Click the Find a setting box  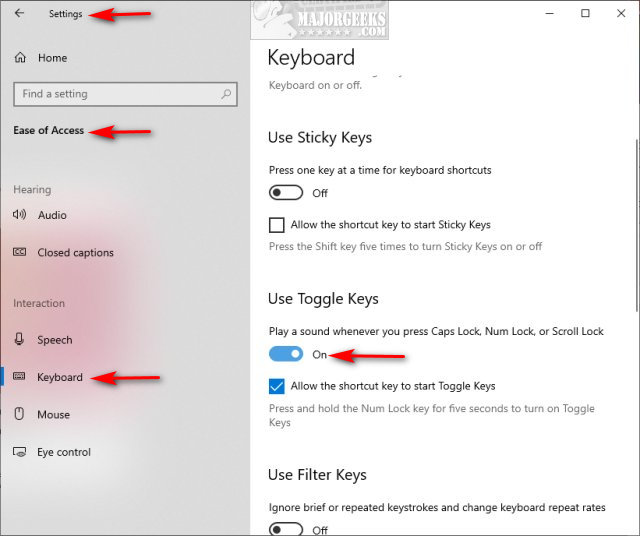coord(115,94)
